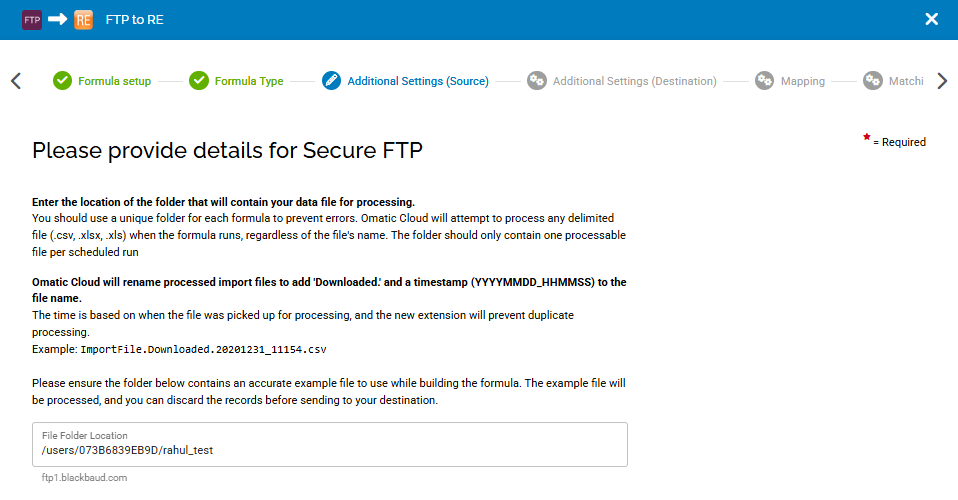Image resolution: width=958 pixels, height=500 pixels.
Task: Select the Additional Settings (Source) step
Action: coord(418,82)
